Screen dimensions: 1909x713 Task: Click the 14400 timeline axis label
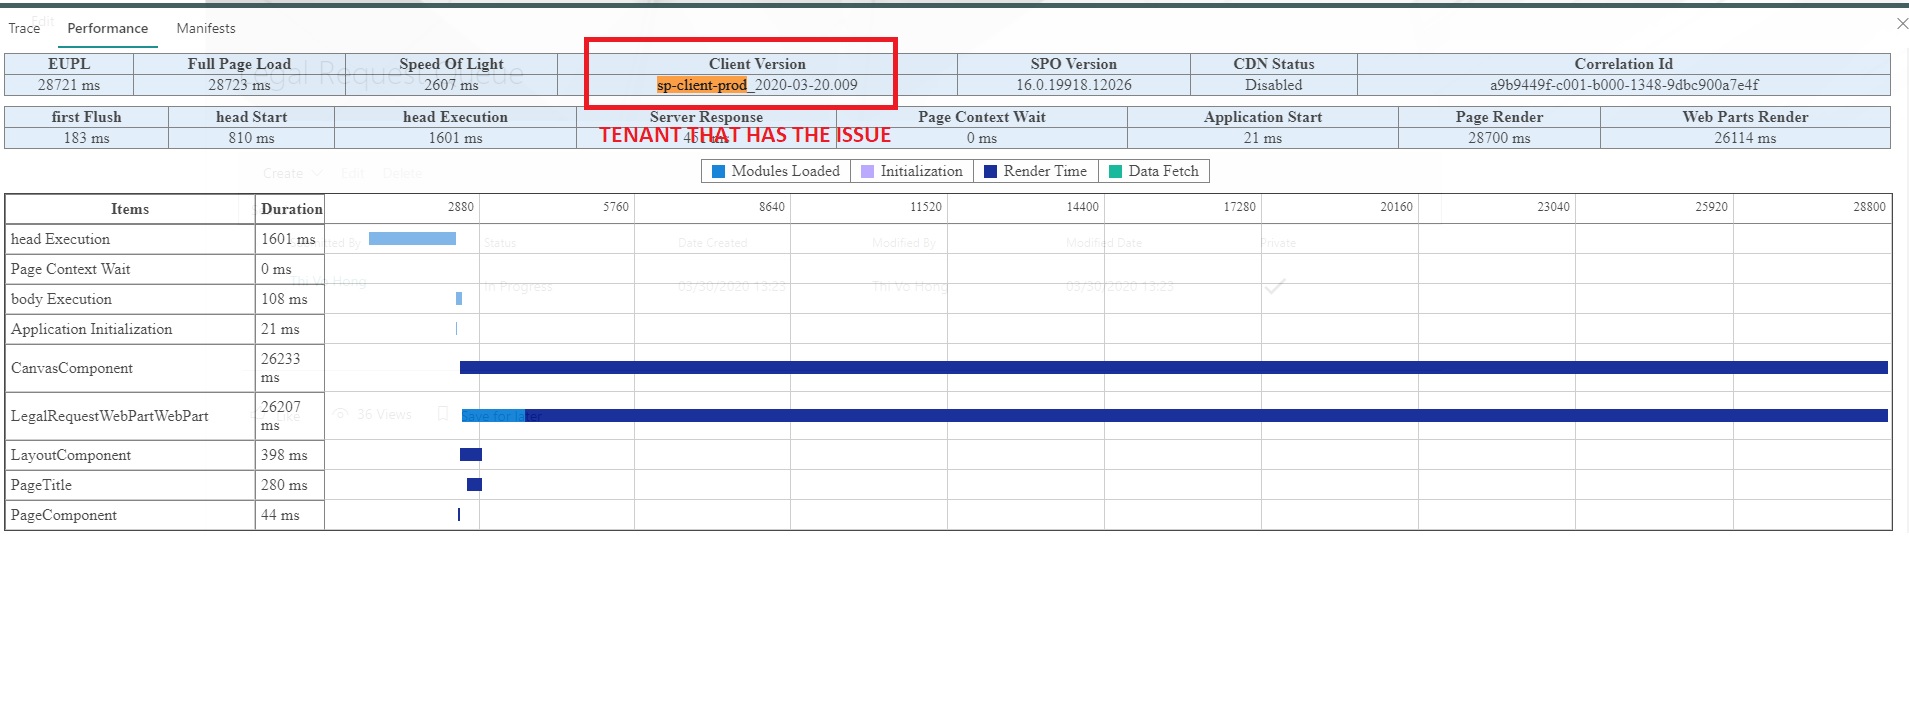1082,207
